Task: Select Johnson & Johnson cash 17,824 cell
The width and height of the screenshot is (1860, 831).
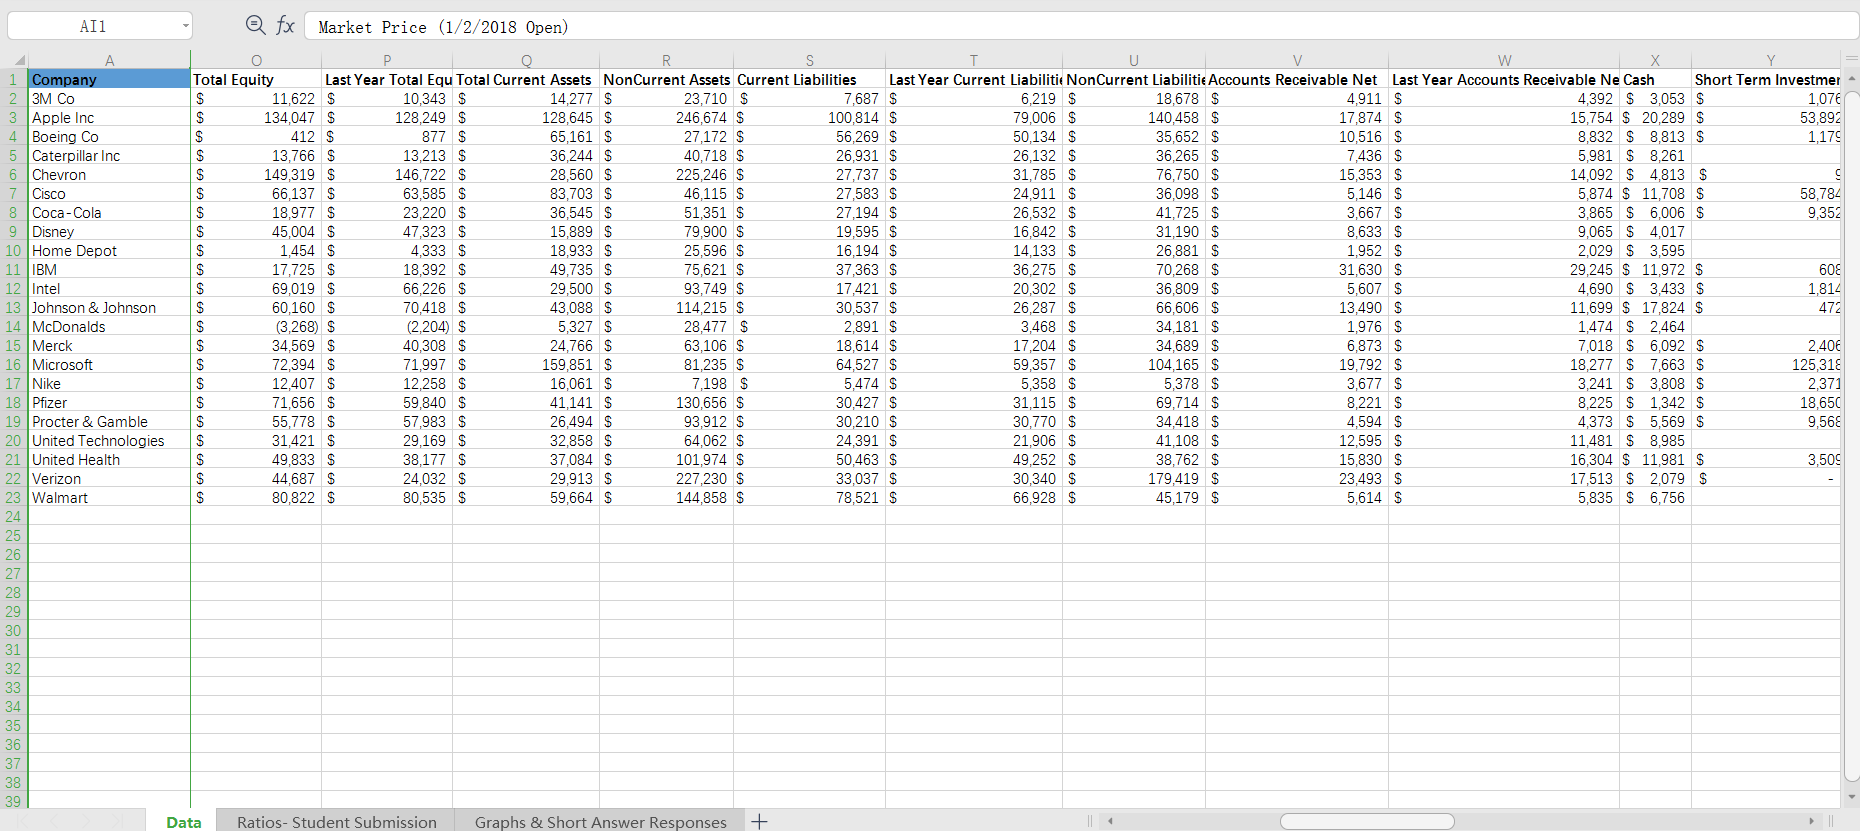Action: point(1655,307)
